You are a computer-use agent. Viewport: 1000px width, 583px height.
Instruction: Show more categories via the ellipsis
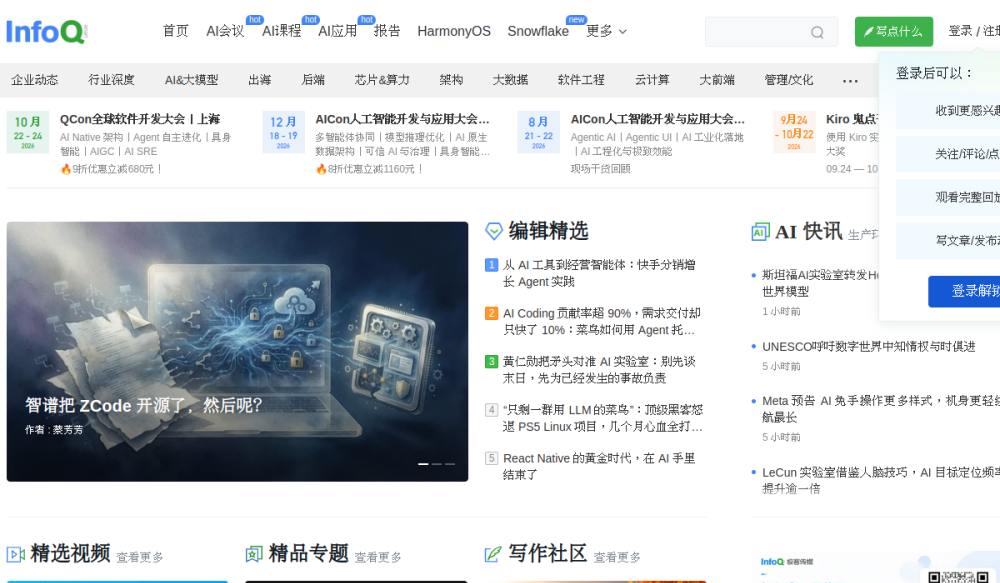click(x=850, y=80)
